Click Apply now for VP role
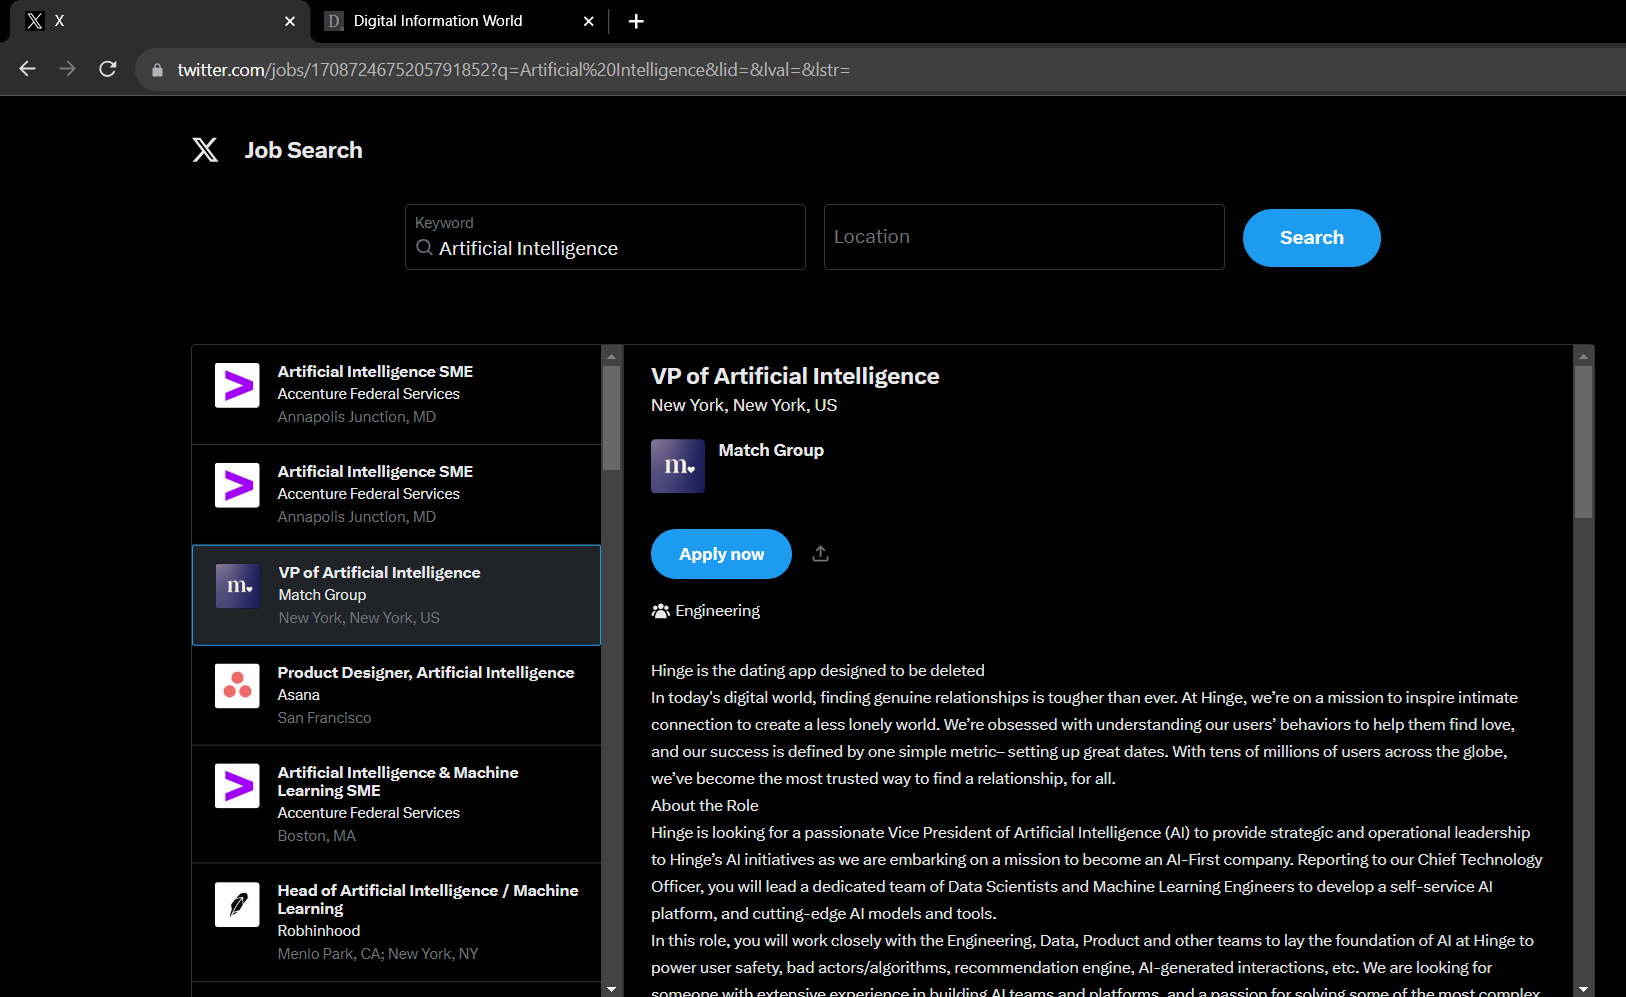Viewport: 1626px width, 997px height. (721, 554)
